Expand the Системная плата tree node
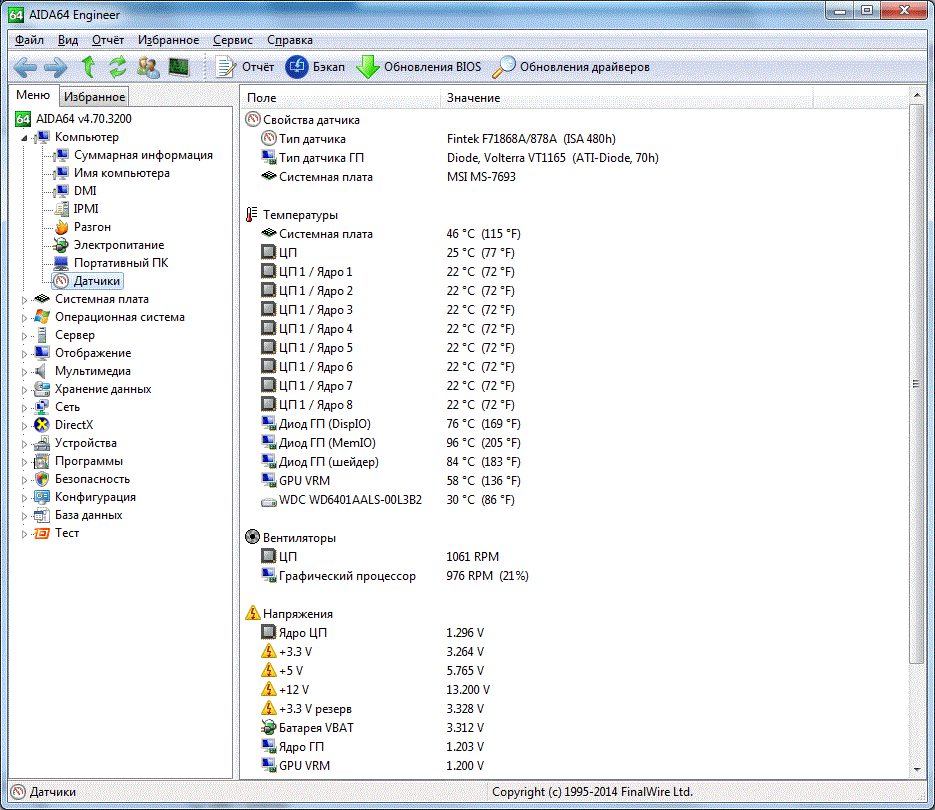This screenshot has height=810, width=935. tap(24, 300)
